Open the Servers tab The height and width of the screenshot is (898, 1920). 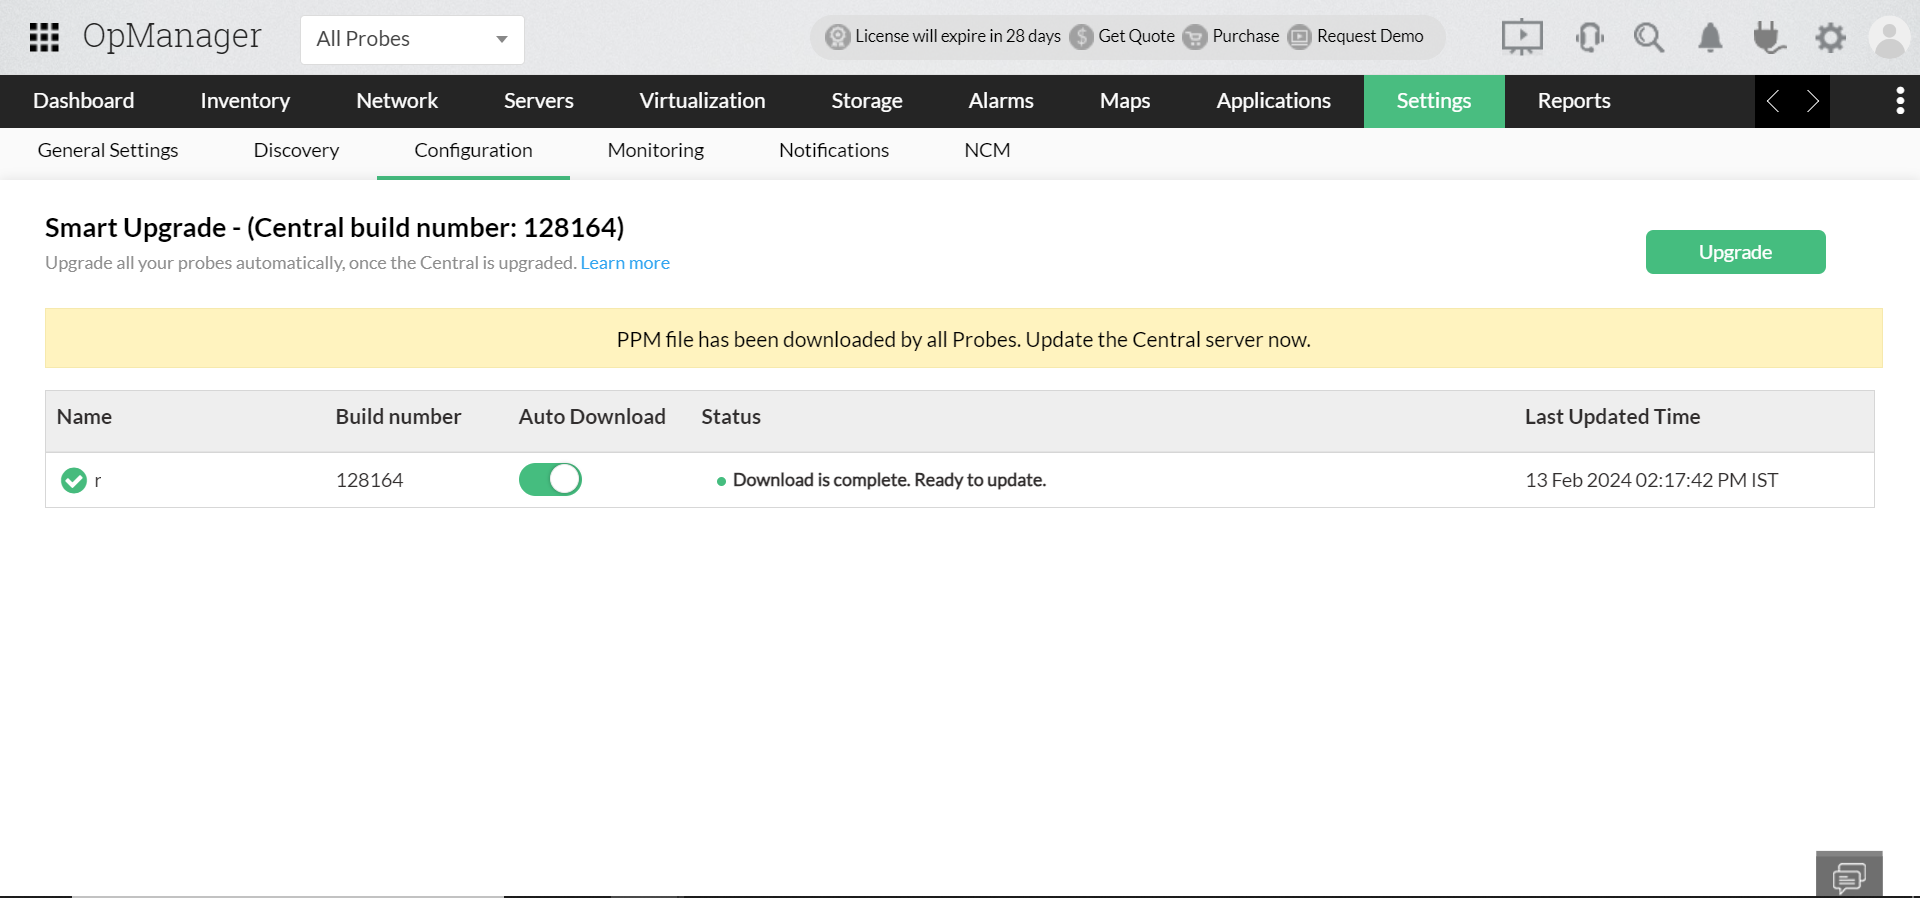[x=539, y=101]
